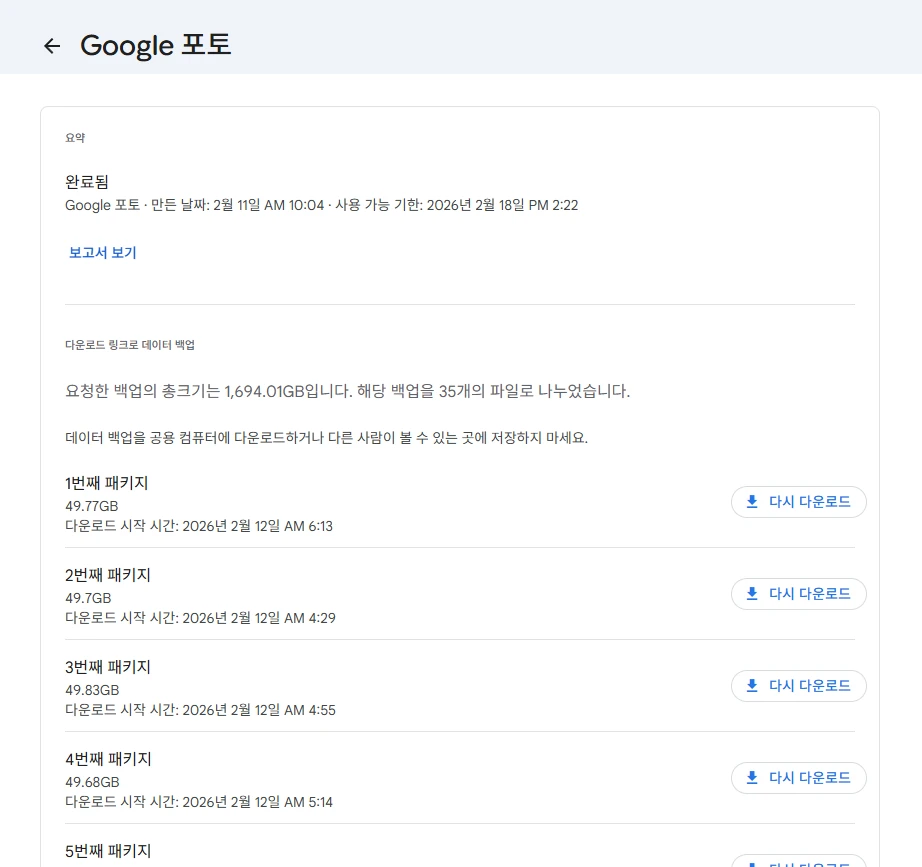Select the 49.77GB size label
Image resolution: width=922 pixels, height=867 pixels.
click(x=92, y=506)
